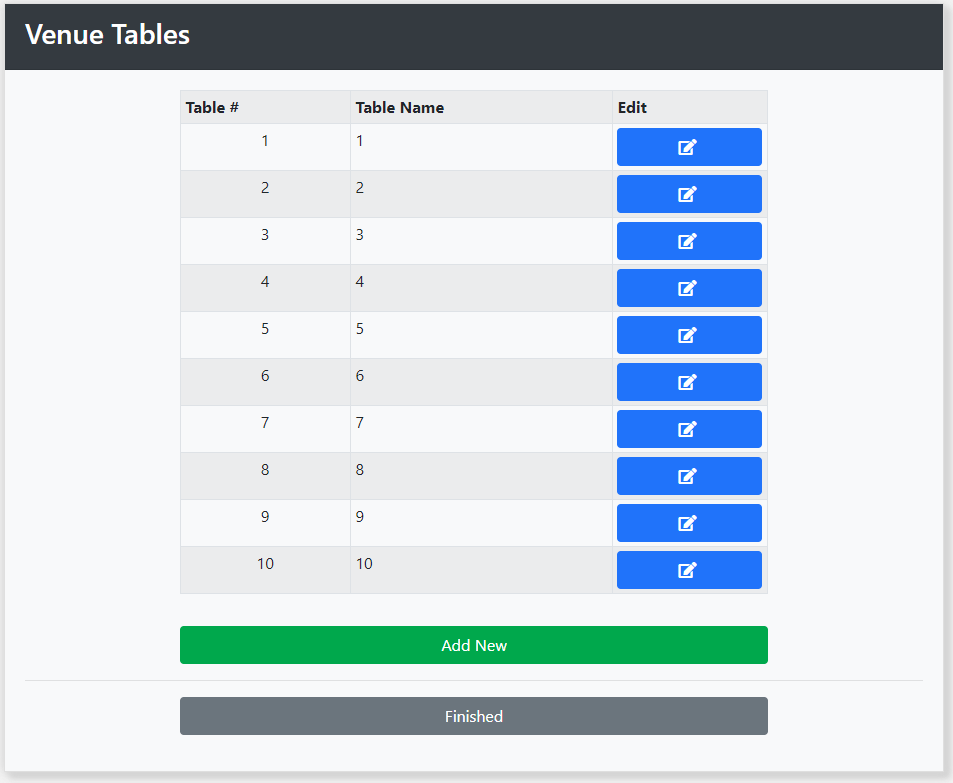Select the Table # cell showing 5
The image size is (953, 783).
[x=266, y=335]
